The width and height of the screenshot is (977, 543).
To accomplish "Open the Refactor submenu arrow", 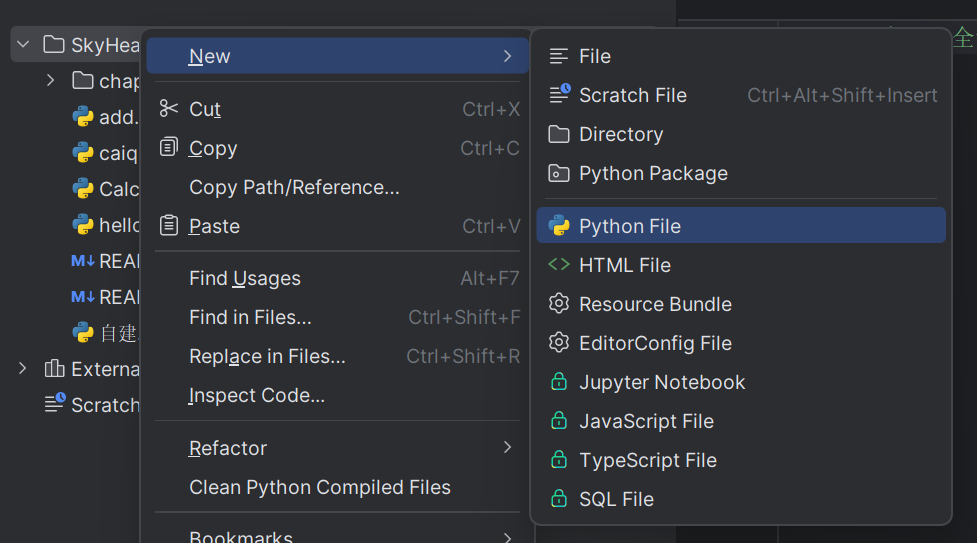I will click(507, 447).
